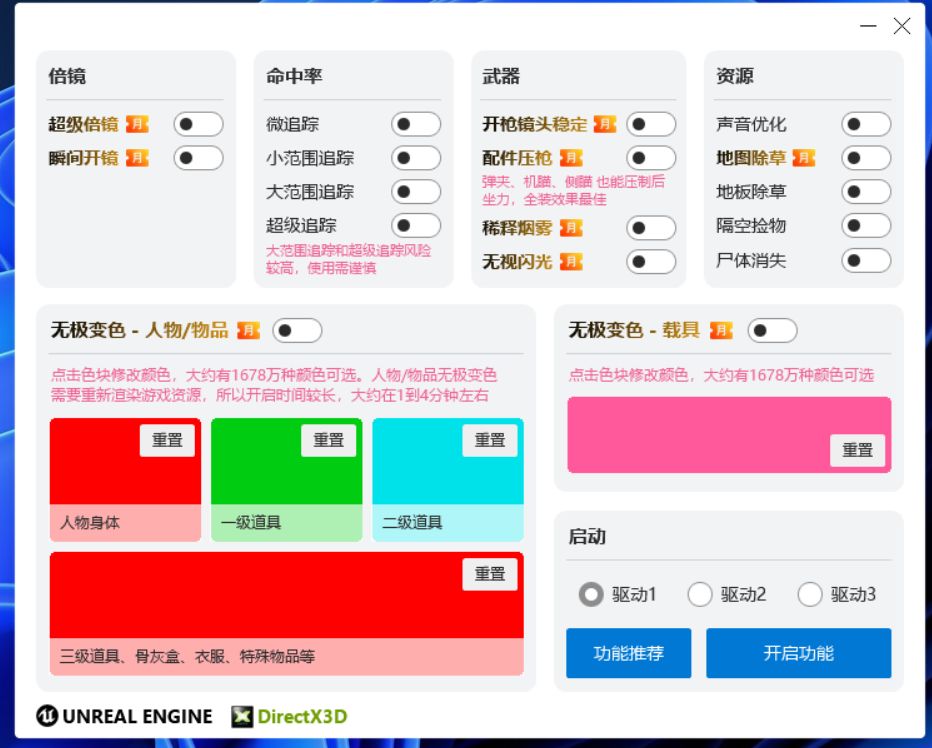Click the 声音优化 label text
This screenshot has width=932, height=748.
click(x=751, y=124)
